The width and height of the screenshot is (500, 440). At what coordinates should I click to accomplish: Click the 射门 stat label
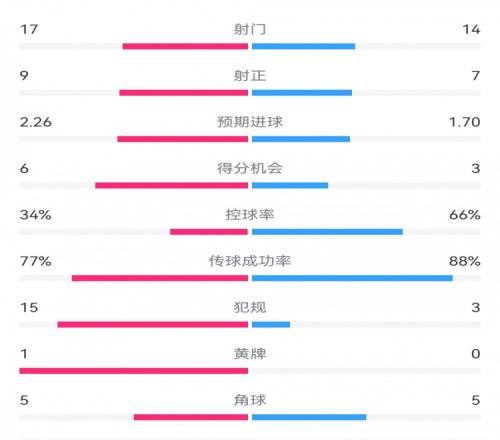tap(250, 29)
